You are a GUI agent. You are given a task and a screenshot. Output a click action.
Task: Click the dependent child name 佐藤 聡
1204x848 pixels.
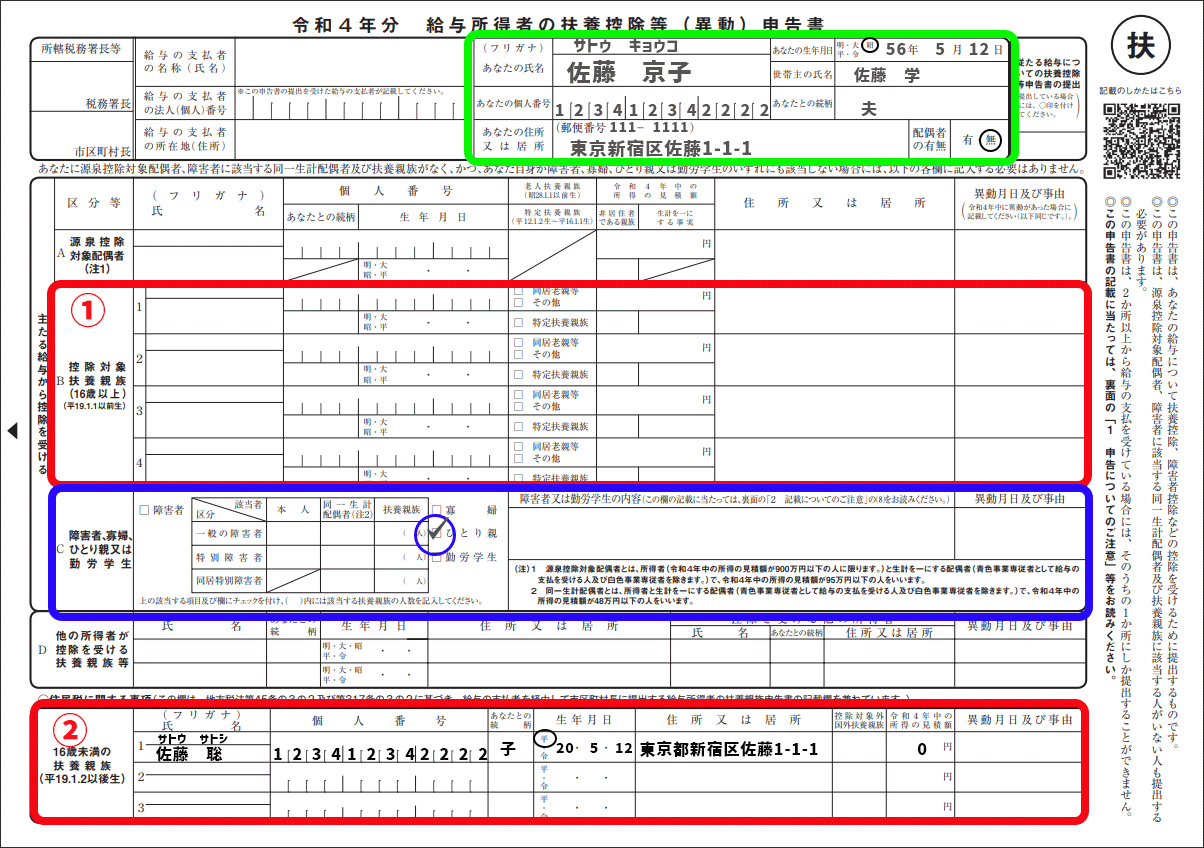click(x=188, y=753)
